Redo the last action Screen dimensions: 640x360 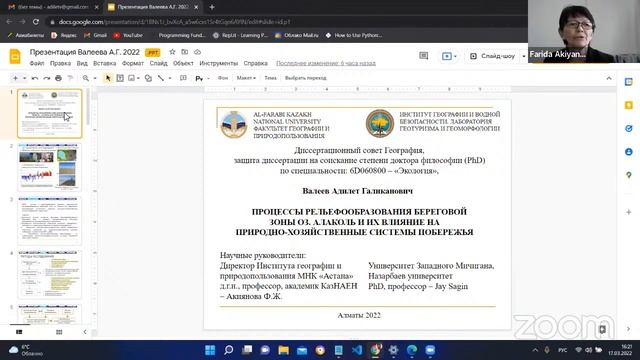(47, 78)
